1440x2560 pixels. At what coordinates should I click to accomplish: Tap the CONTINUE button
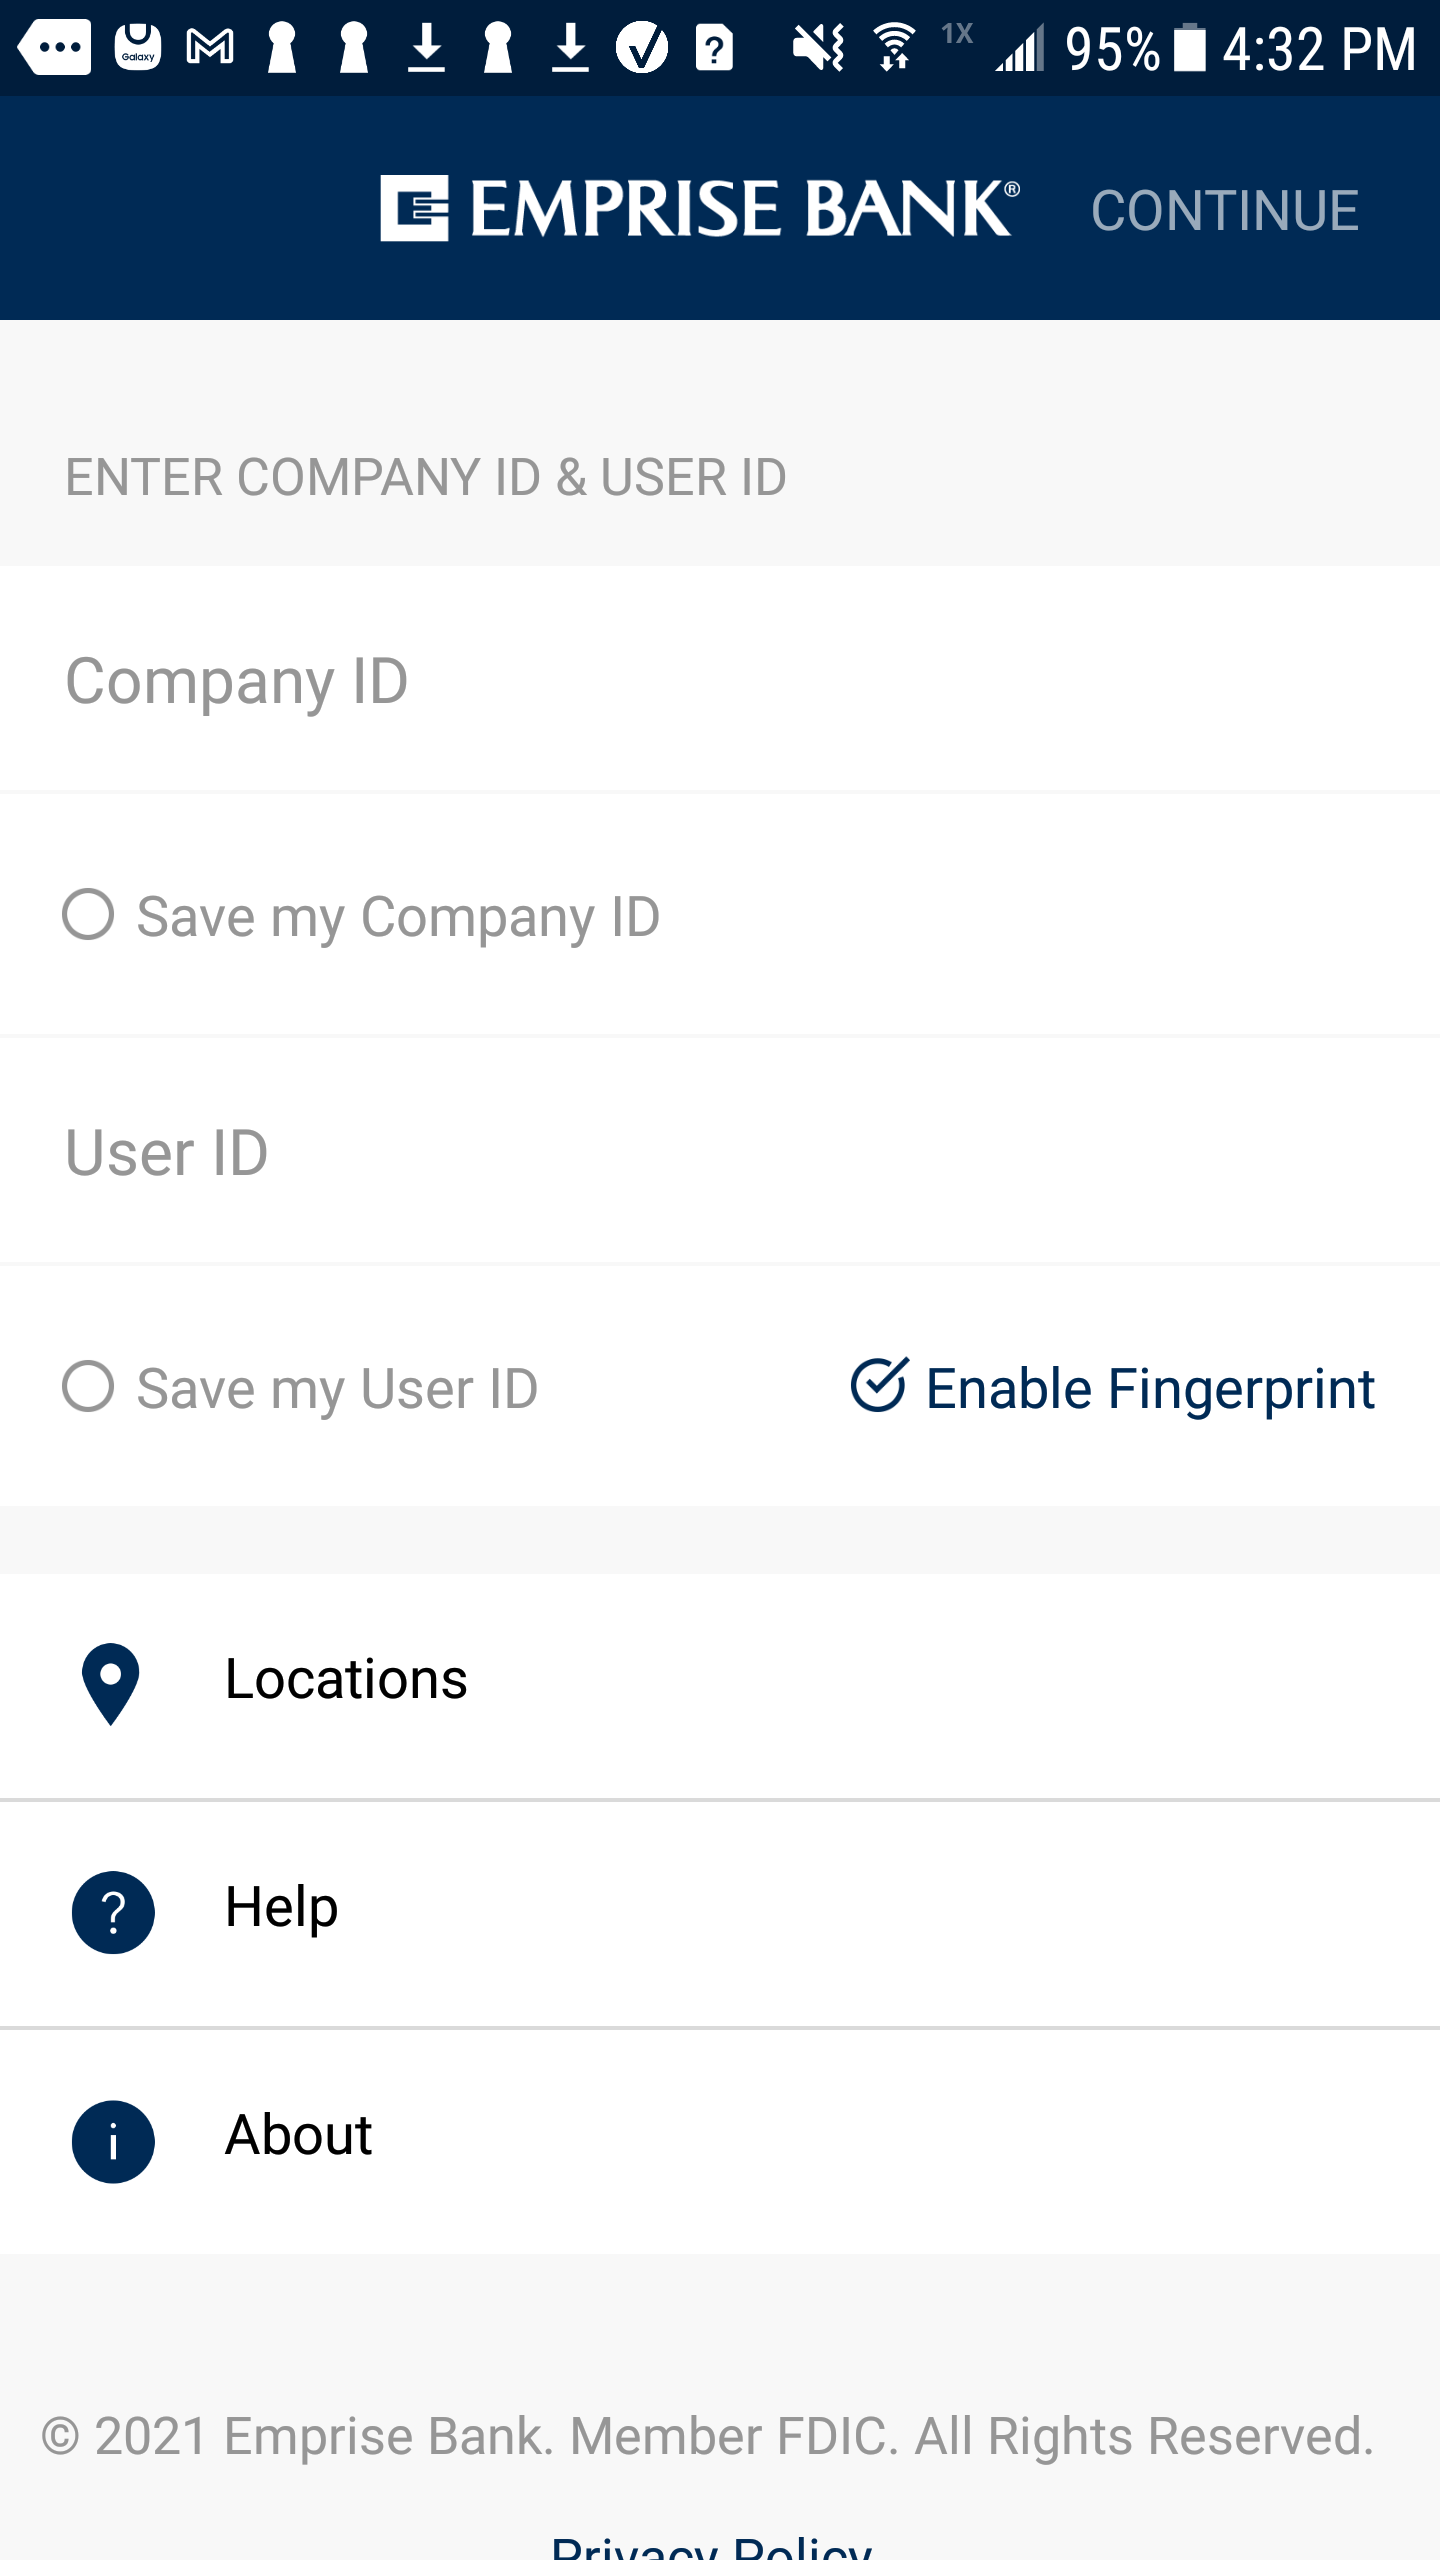[x=1225, y=210]
